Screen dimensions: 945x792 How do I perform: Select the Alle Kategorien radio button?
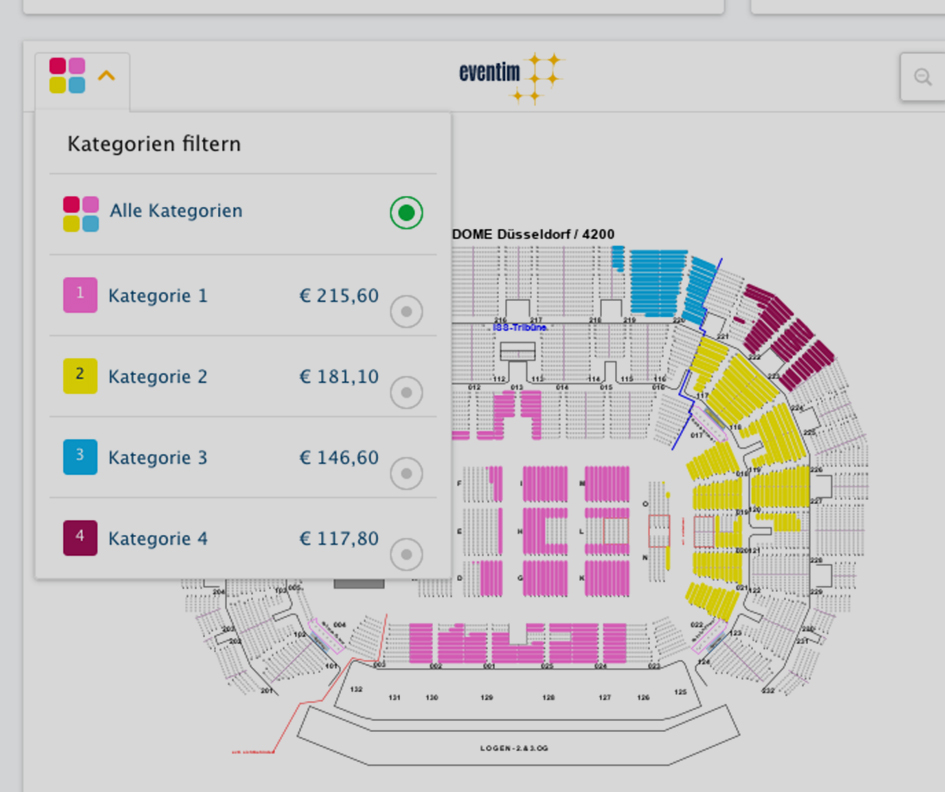[x=406, y=213]
